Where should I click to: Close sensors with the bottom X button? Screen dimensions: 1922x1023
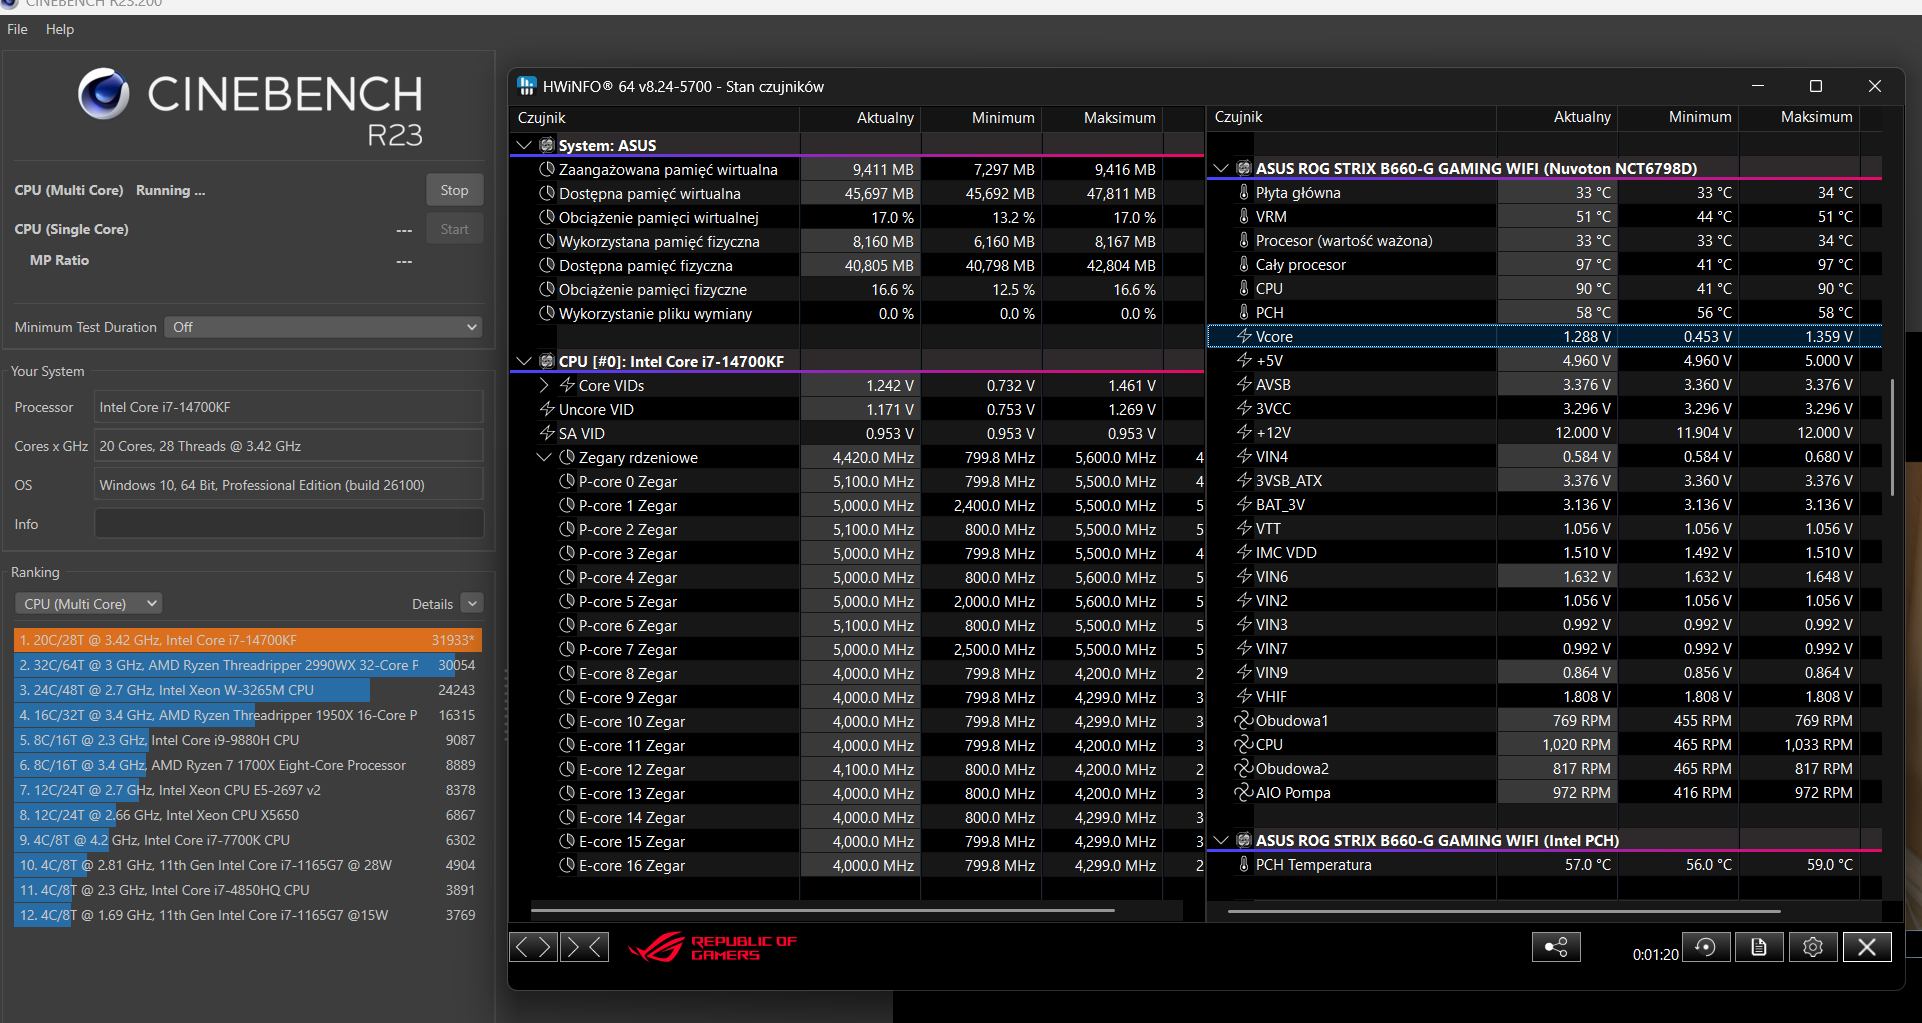pyautogui.click(x=1866, y=947)
